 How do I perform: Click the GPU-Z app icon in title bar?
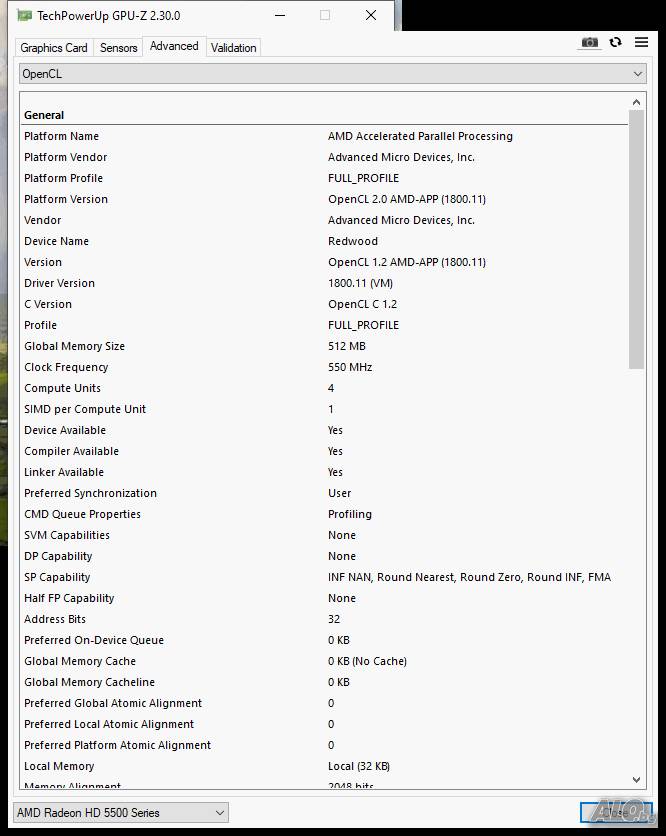click(x=25, y=15)
